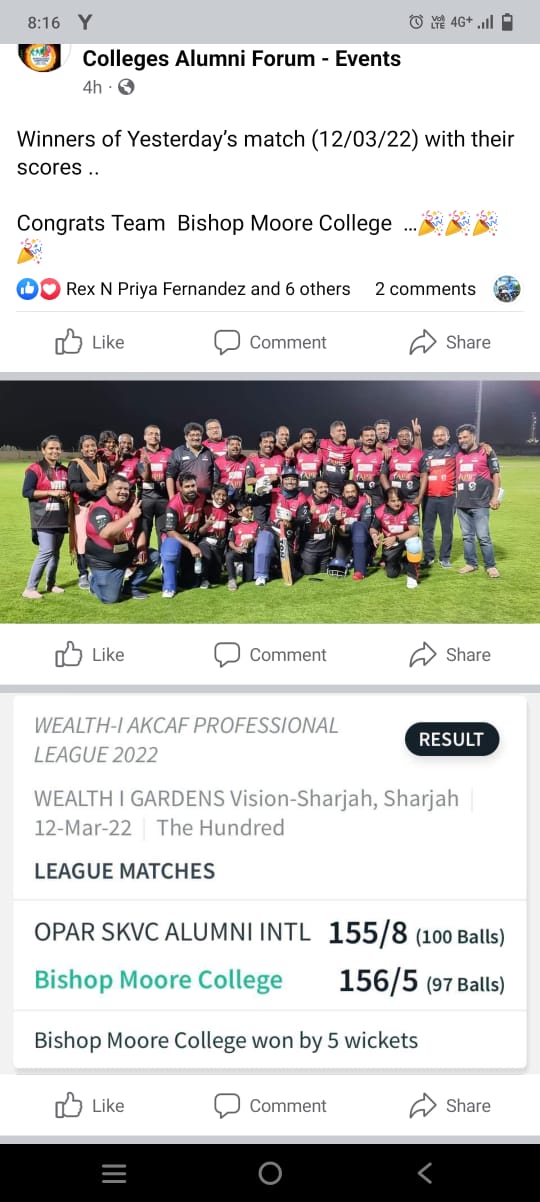The height and width of the screenshot is (1202, 540).
Task: Like the top post with thumbs-up icon
Action: point(89,342)
